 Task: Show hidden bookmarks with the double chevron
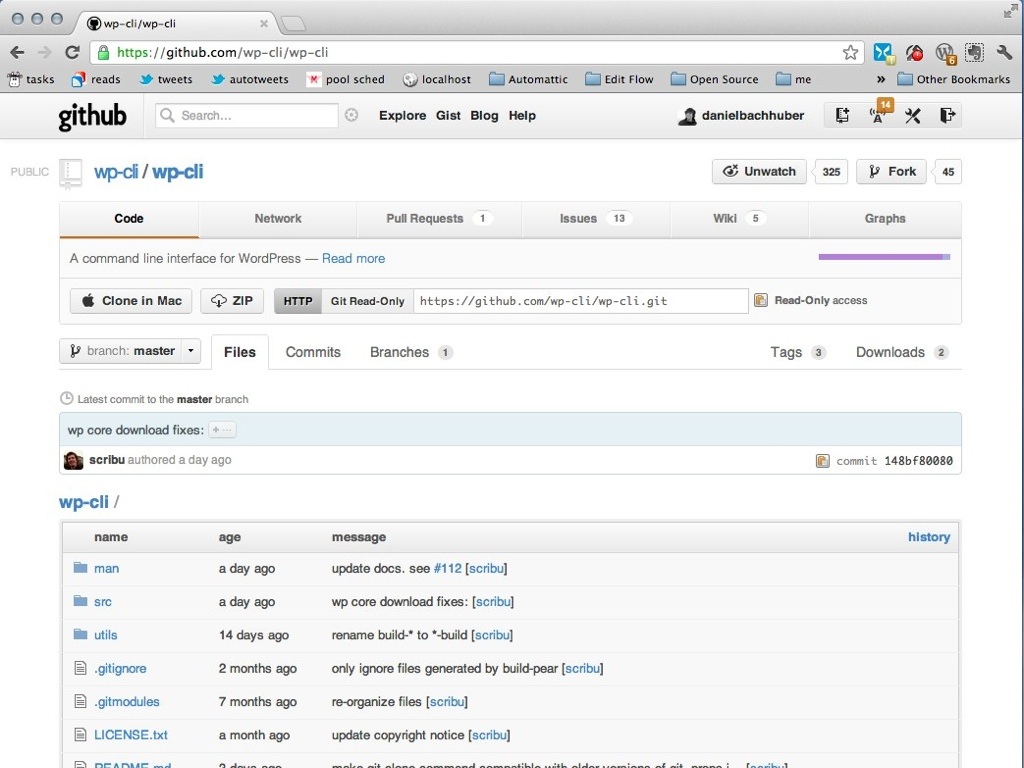(x=880, y=79)
